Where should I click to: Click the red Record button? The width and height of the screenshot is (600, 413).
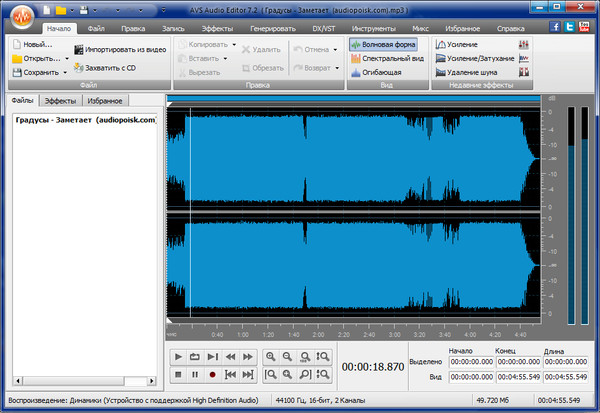[x=212, y=375]
